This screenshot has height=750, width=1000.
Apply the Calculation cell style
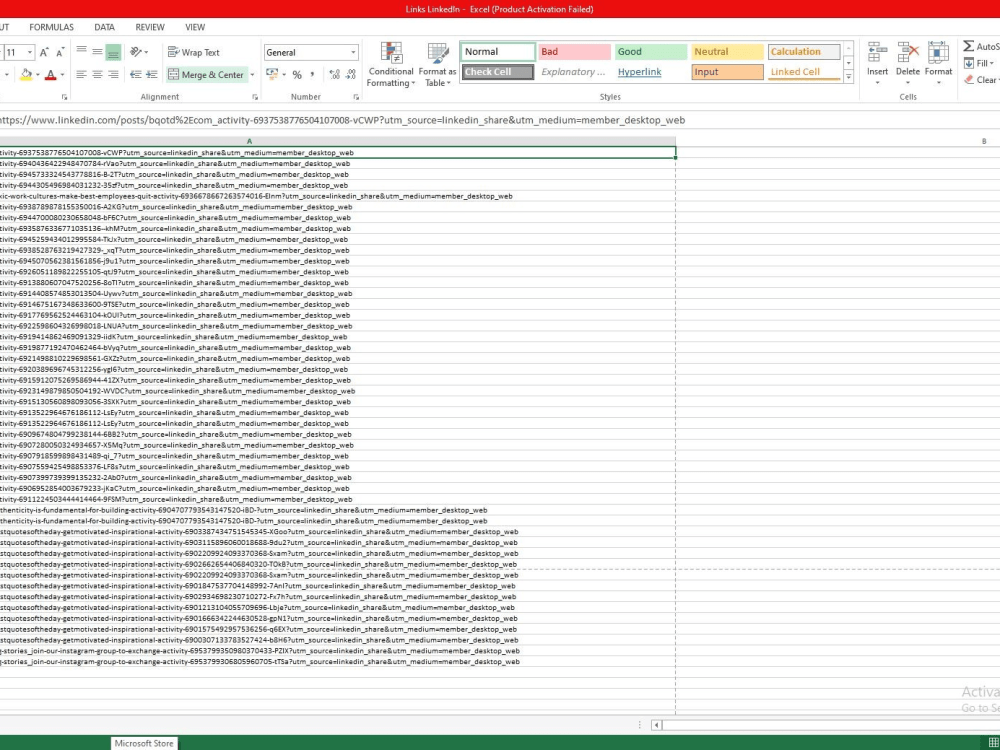coord(804,52)
